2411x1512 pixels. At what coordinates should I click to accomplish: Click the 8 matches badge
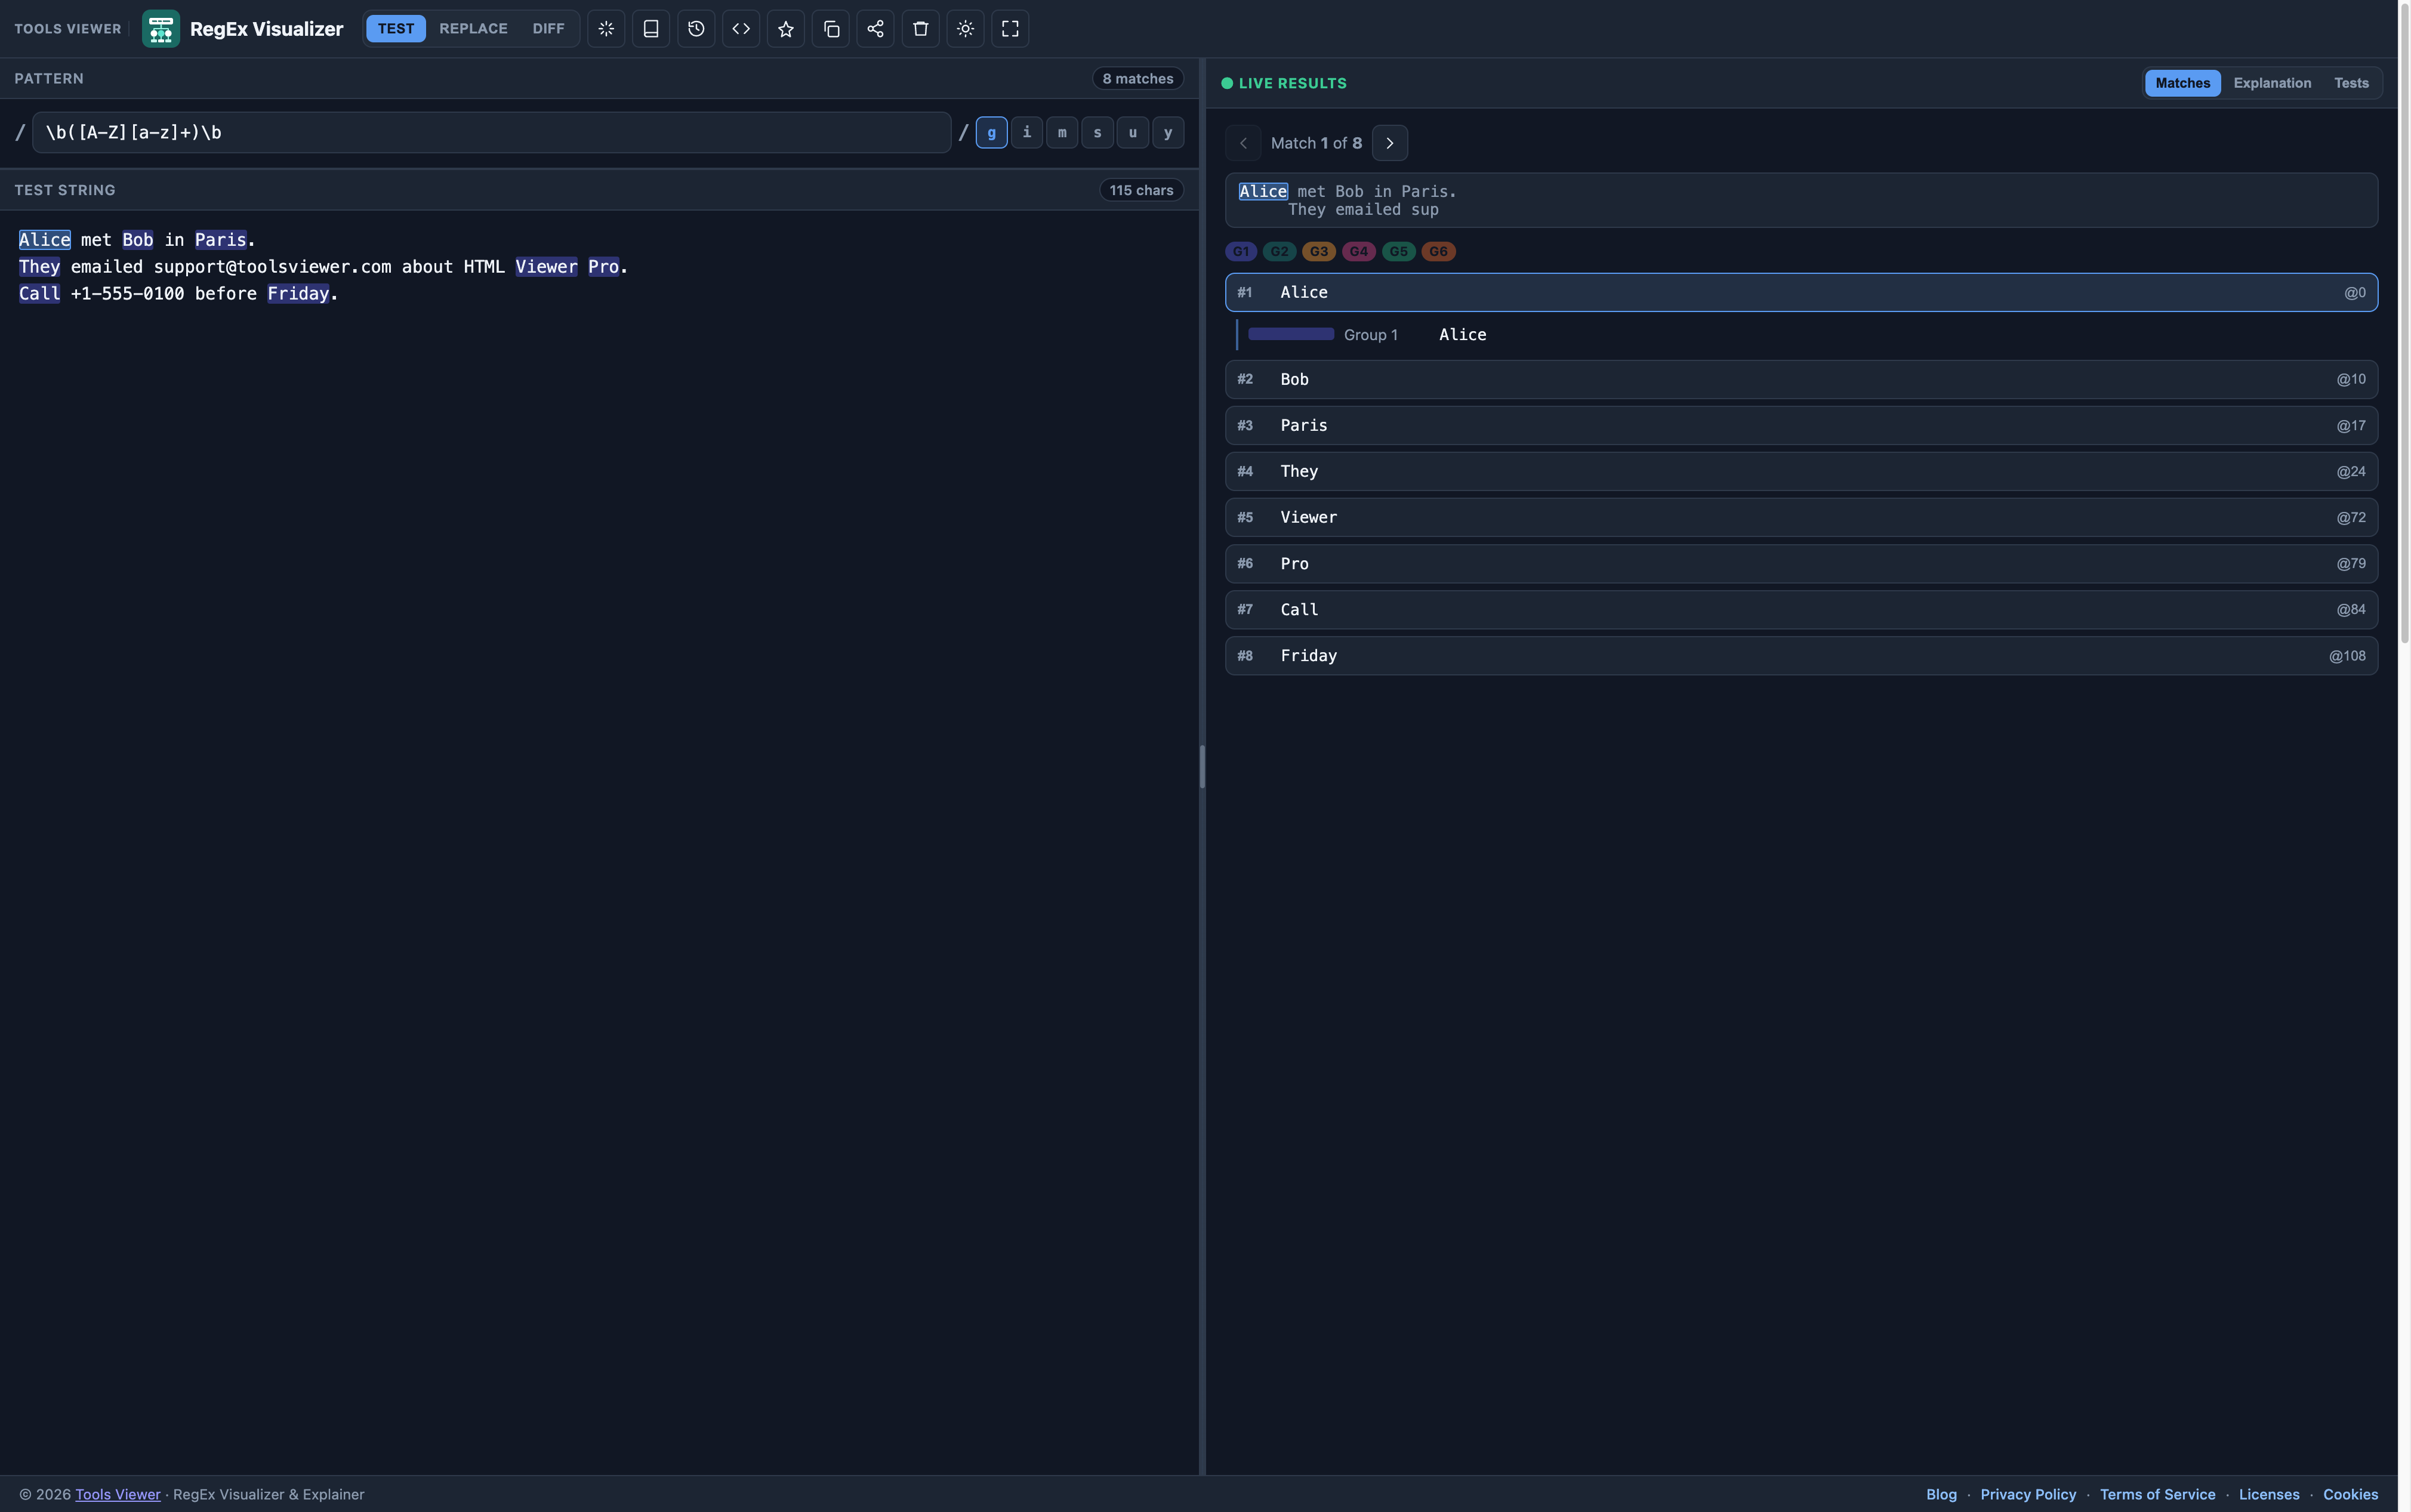click(1138, 79)
